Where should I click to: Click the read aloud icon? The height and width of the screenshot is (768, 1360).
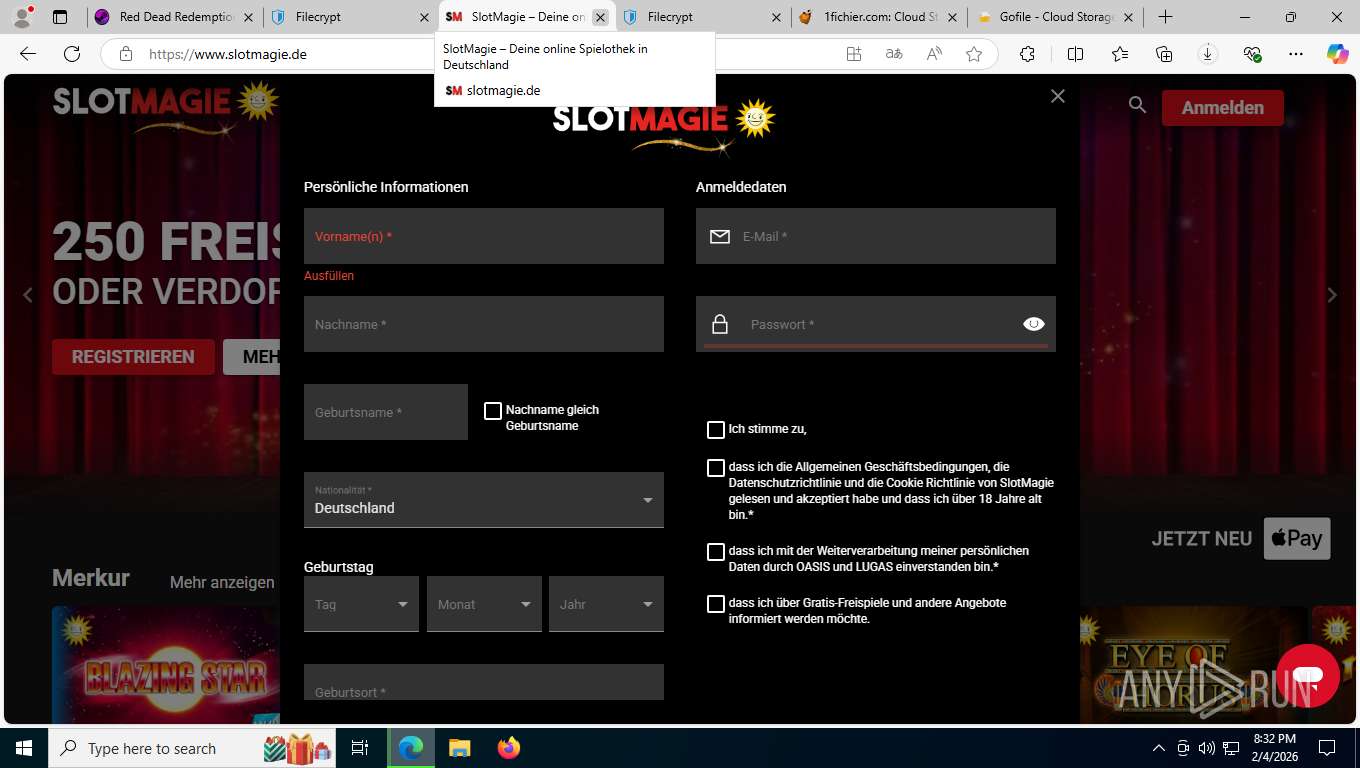pyautogui.click(x=934, y=54)
